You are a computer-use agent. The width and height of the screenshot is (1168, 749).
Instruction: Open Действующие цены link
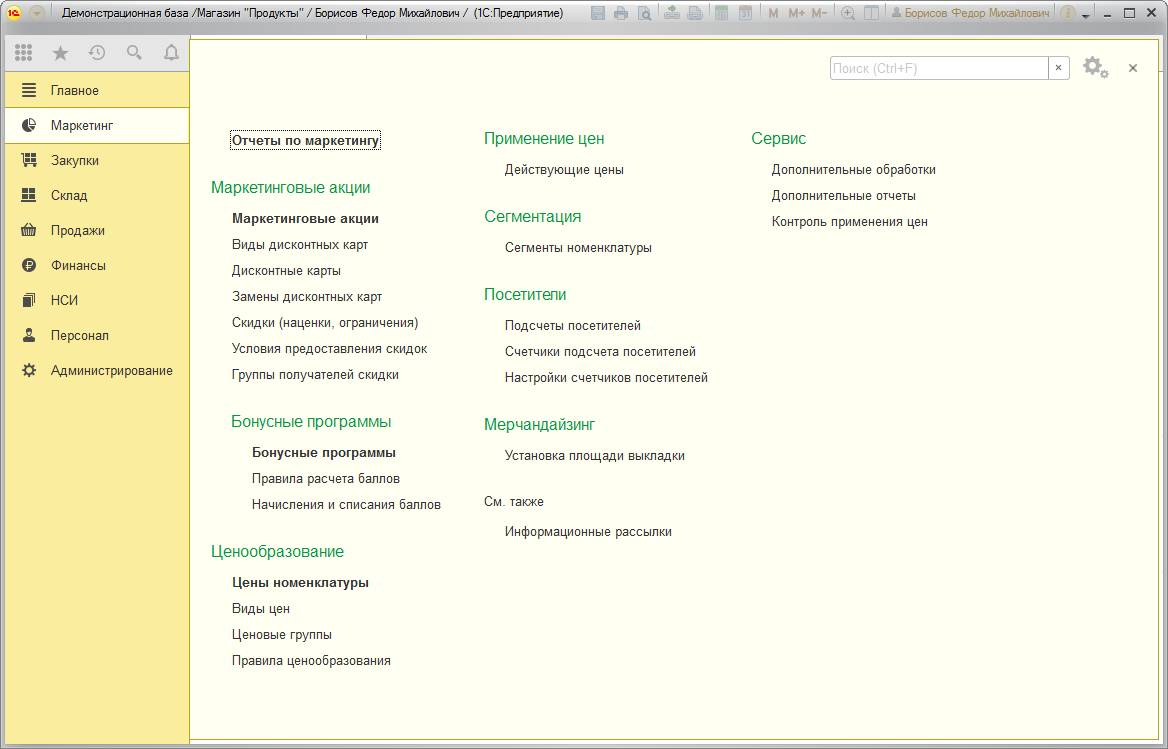(564, 170)
